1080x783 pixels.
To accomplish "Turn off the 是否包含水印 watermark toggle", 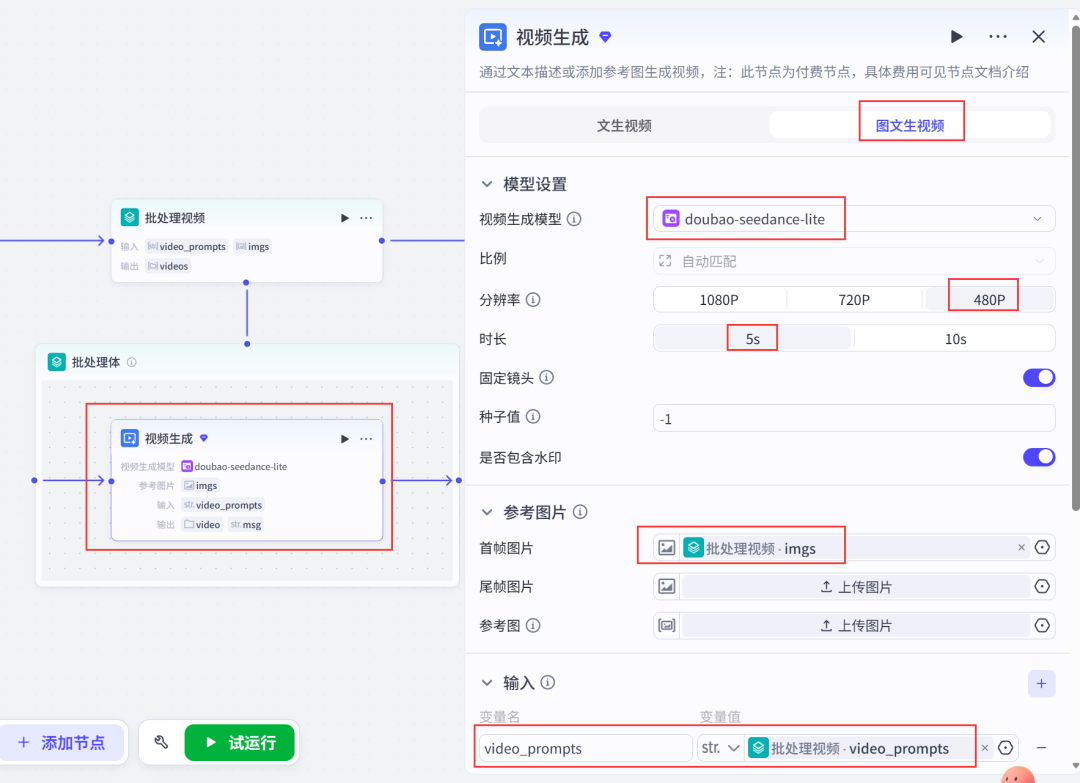I will point(1038,457).
